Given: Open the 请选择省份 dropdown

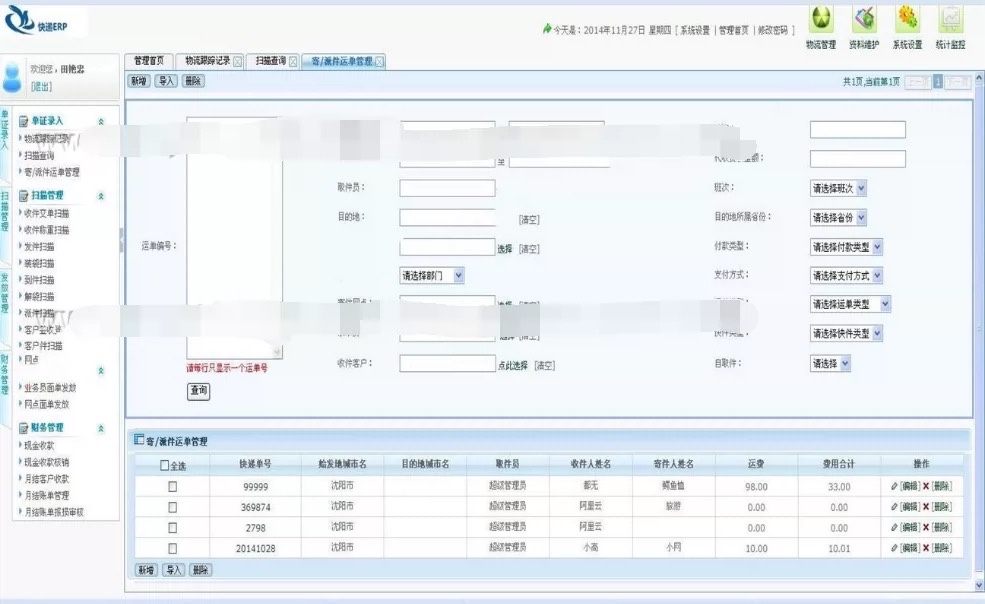Looking at the screenshot, I should point(839,218).
